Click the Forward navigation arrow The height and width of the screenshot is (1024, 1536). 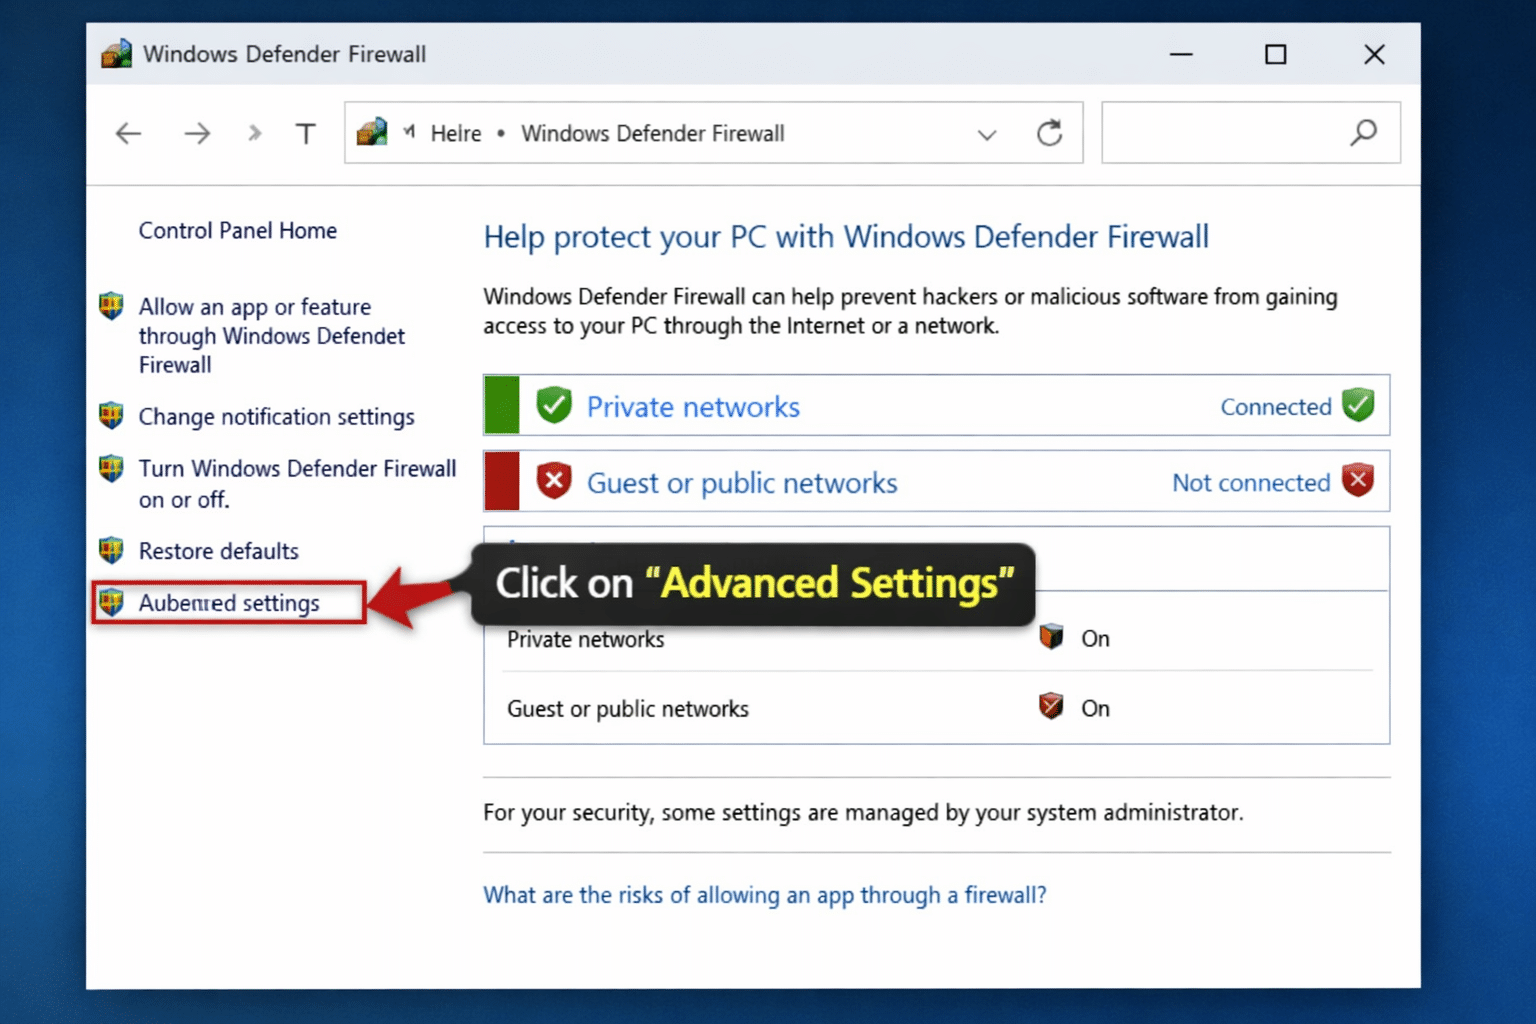point(197,133)
